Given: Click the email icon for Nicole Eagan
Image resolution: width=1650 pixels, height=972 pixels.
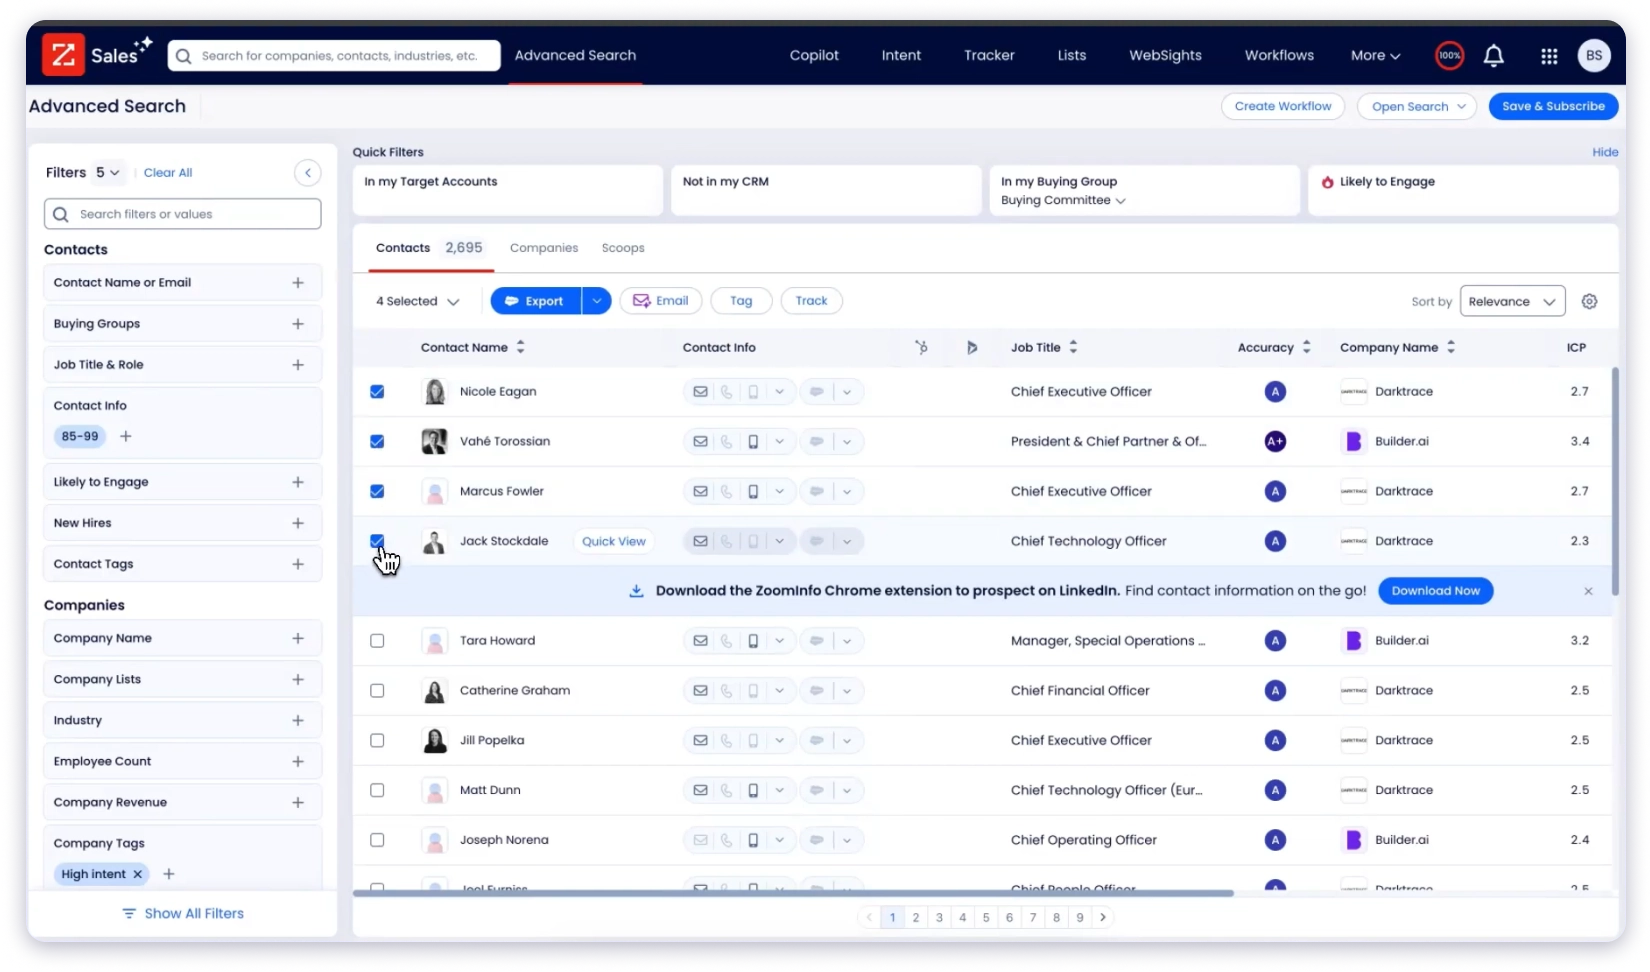Looking at the screenshot, I should [700, 392].
